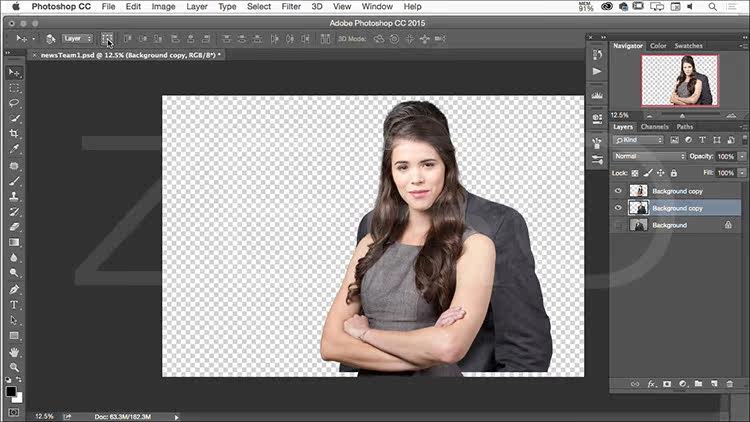Switch to the Paths tab
Image resolution: width=750 pixels, height=422 pixels.
684,127
